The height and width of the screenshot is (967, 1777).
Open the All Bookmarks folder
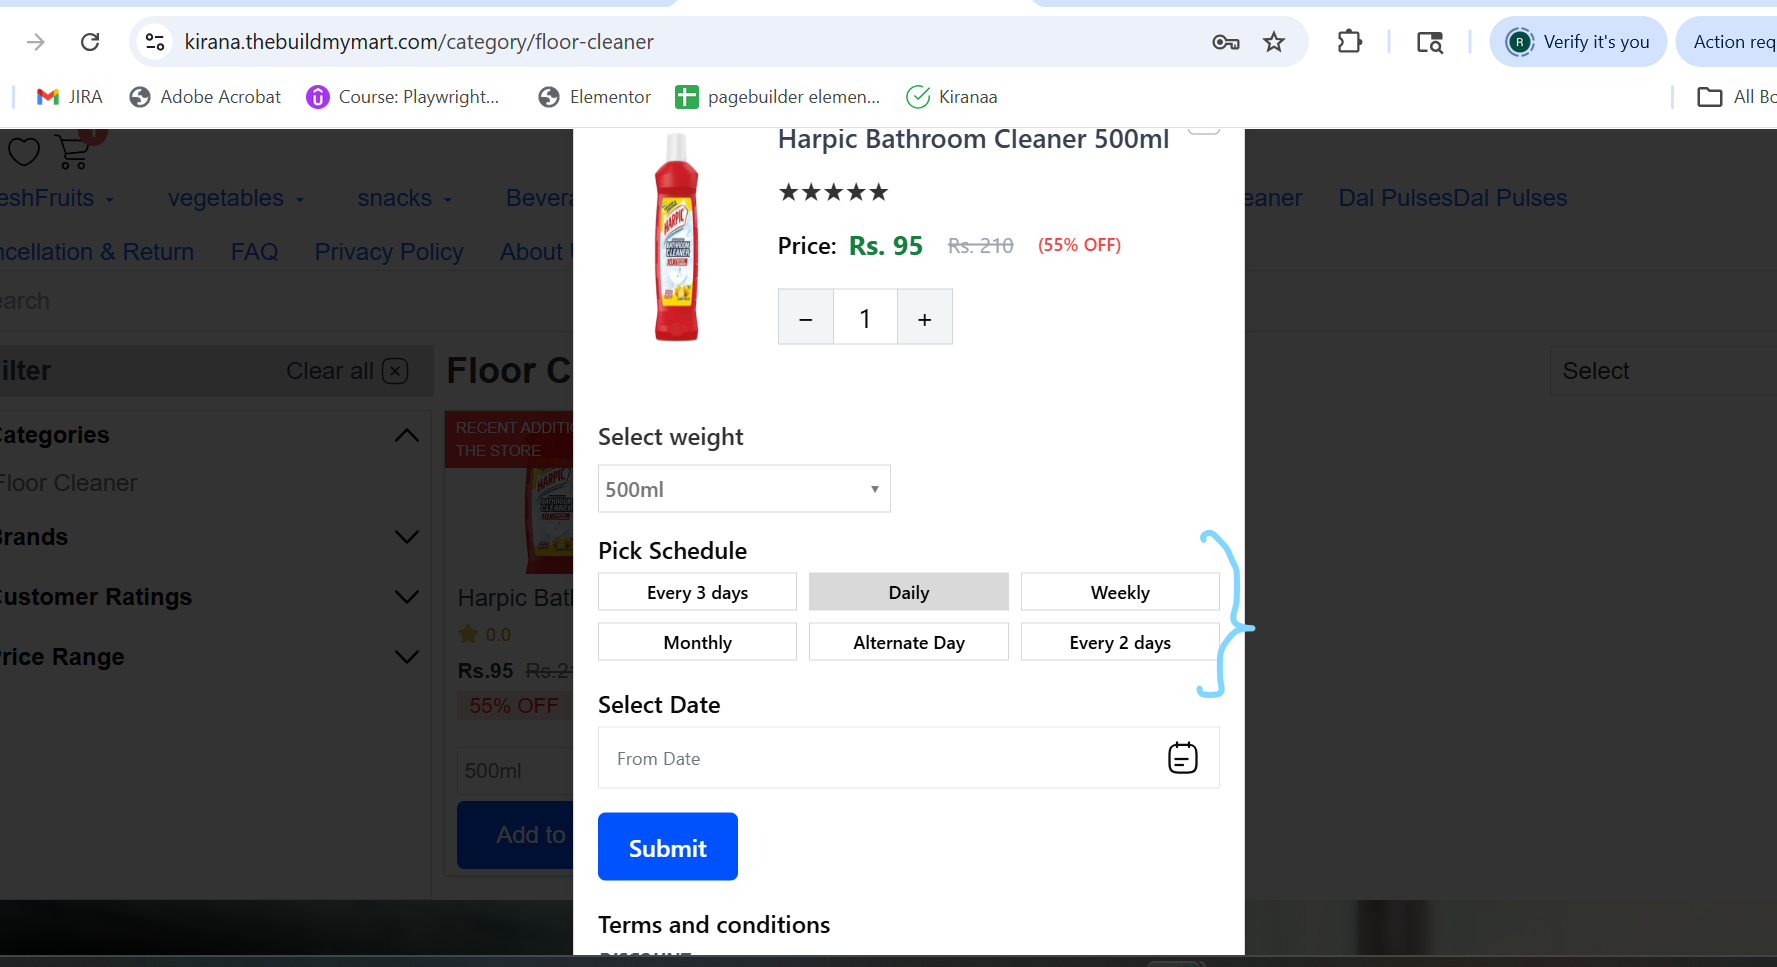(x=1736, y=97)
